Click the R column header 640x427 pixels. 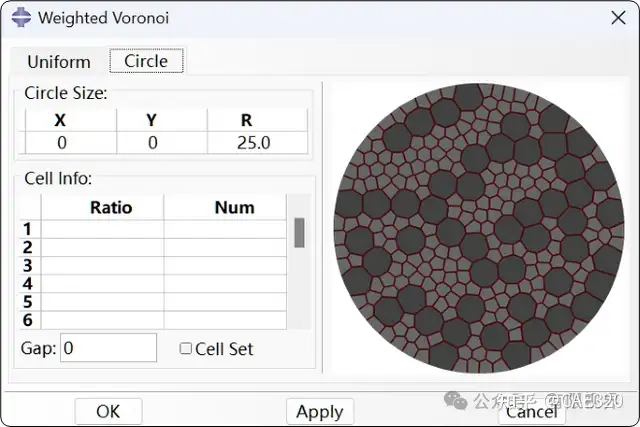[x=258, y=120]
